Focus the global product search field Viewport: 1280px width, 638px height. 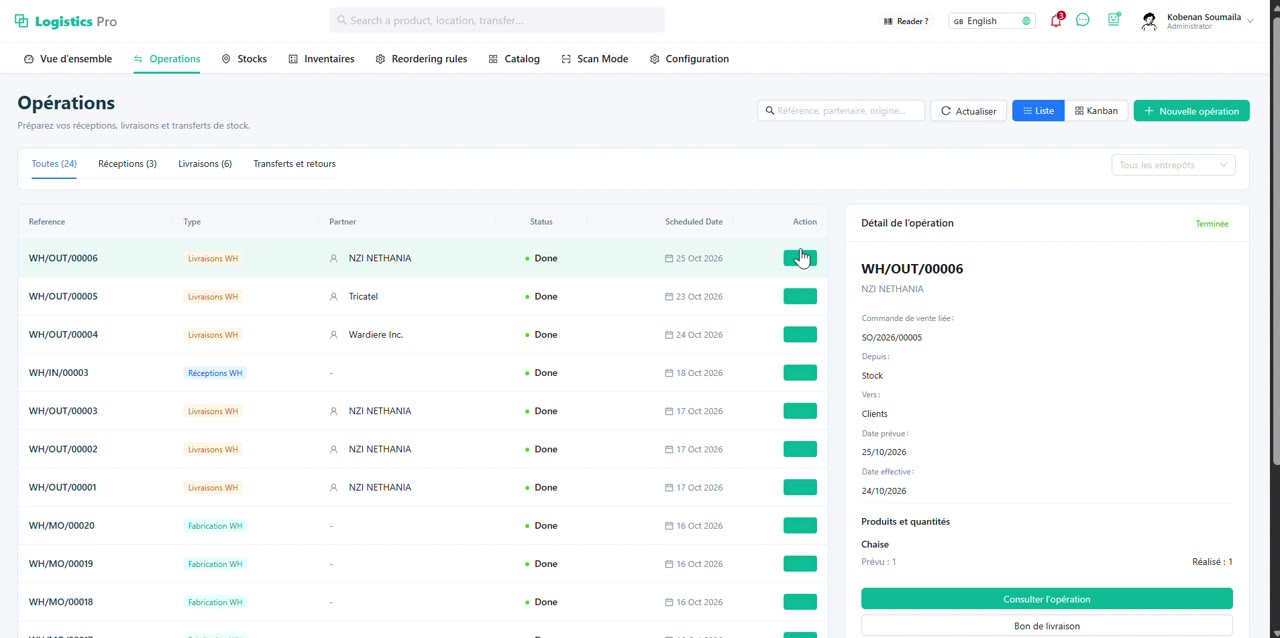pos(497,20)
